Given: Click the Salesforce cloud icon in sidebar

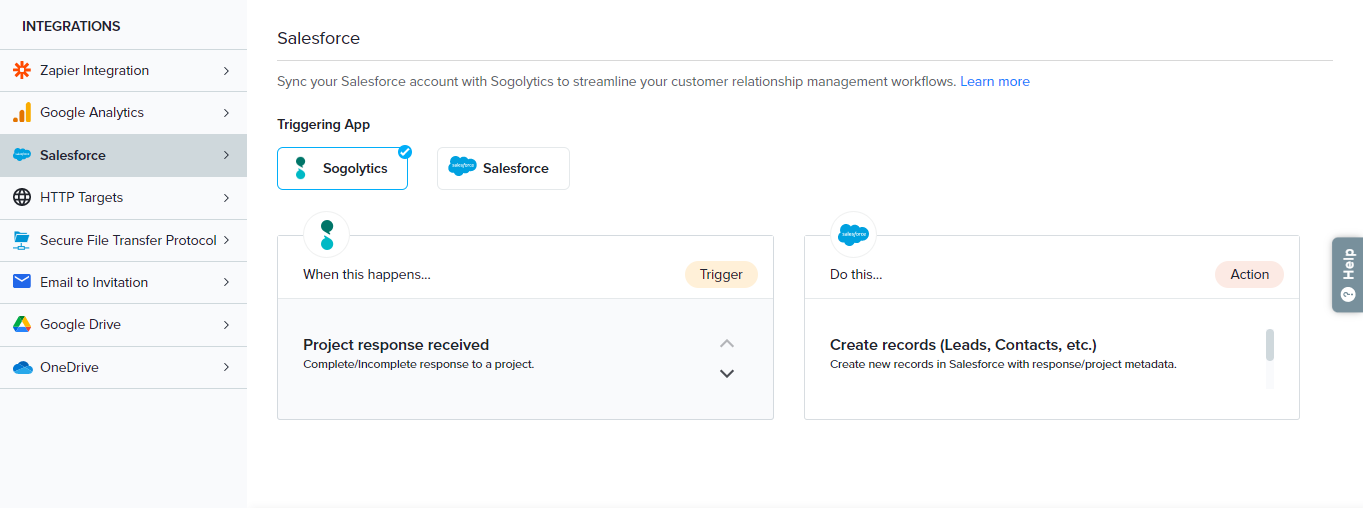Looking at the screenshot, I should [22, 156].
